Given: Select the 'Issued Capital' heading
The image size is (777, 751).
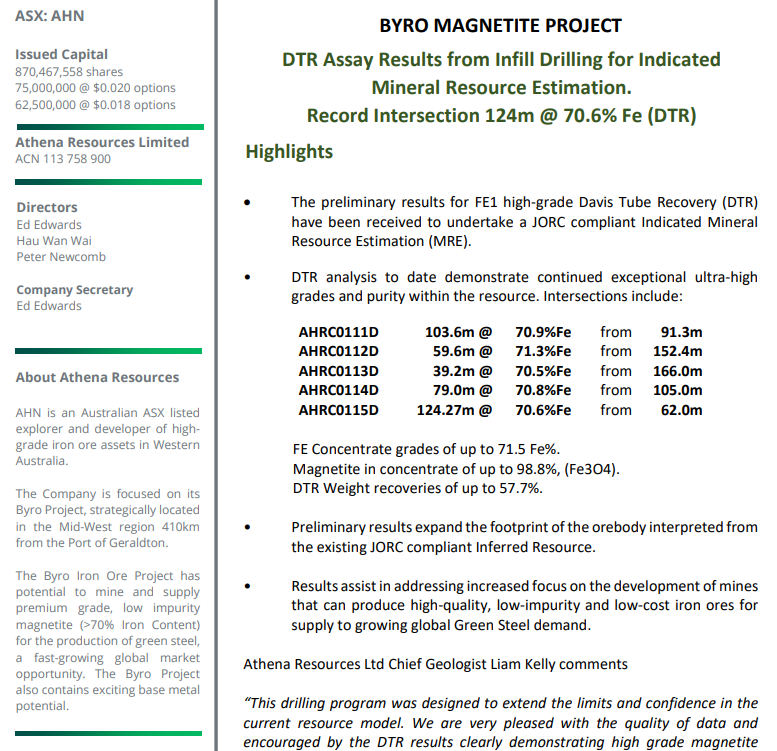Looking at the screenshot, I should (61, 54).
